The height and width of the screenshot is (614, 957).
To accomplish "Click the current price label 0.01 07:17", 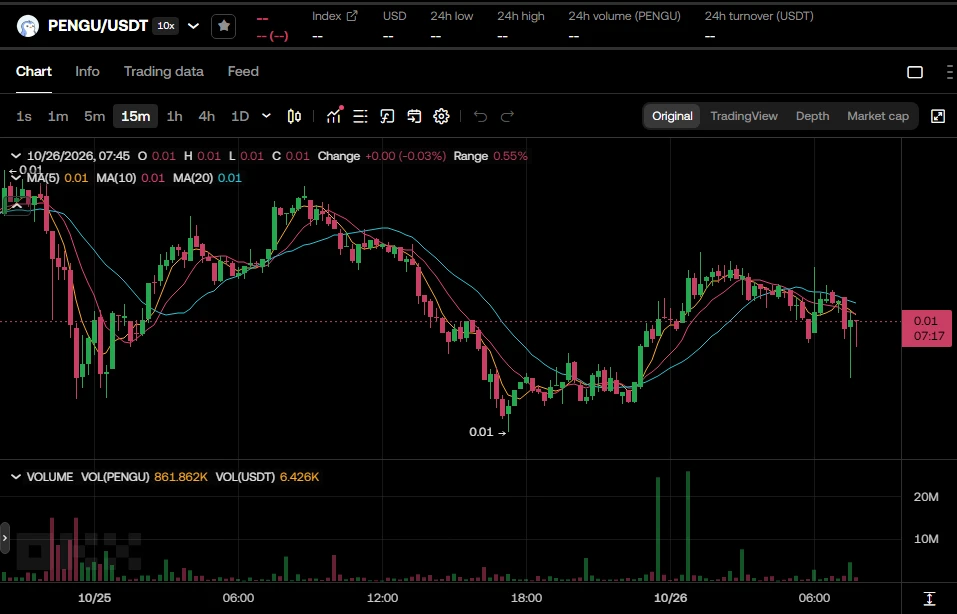I will tap(928, 328).
